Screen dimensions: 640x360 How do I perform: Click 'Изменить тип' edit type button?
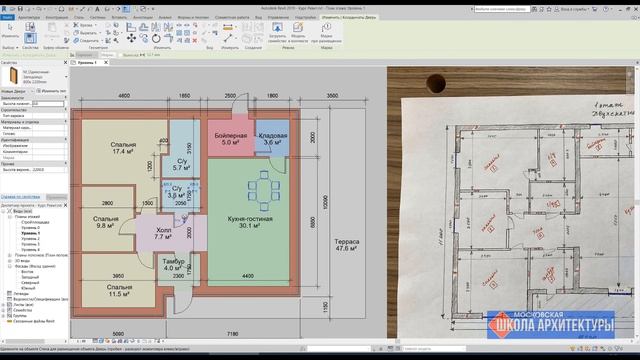(x=51, y=91)
